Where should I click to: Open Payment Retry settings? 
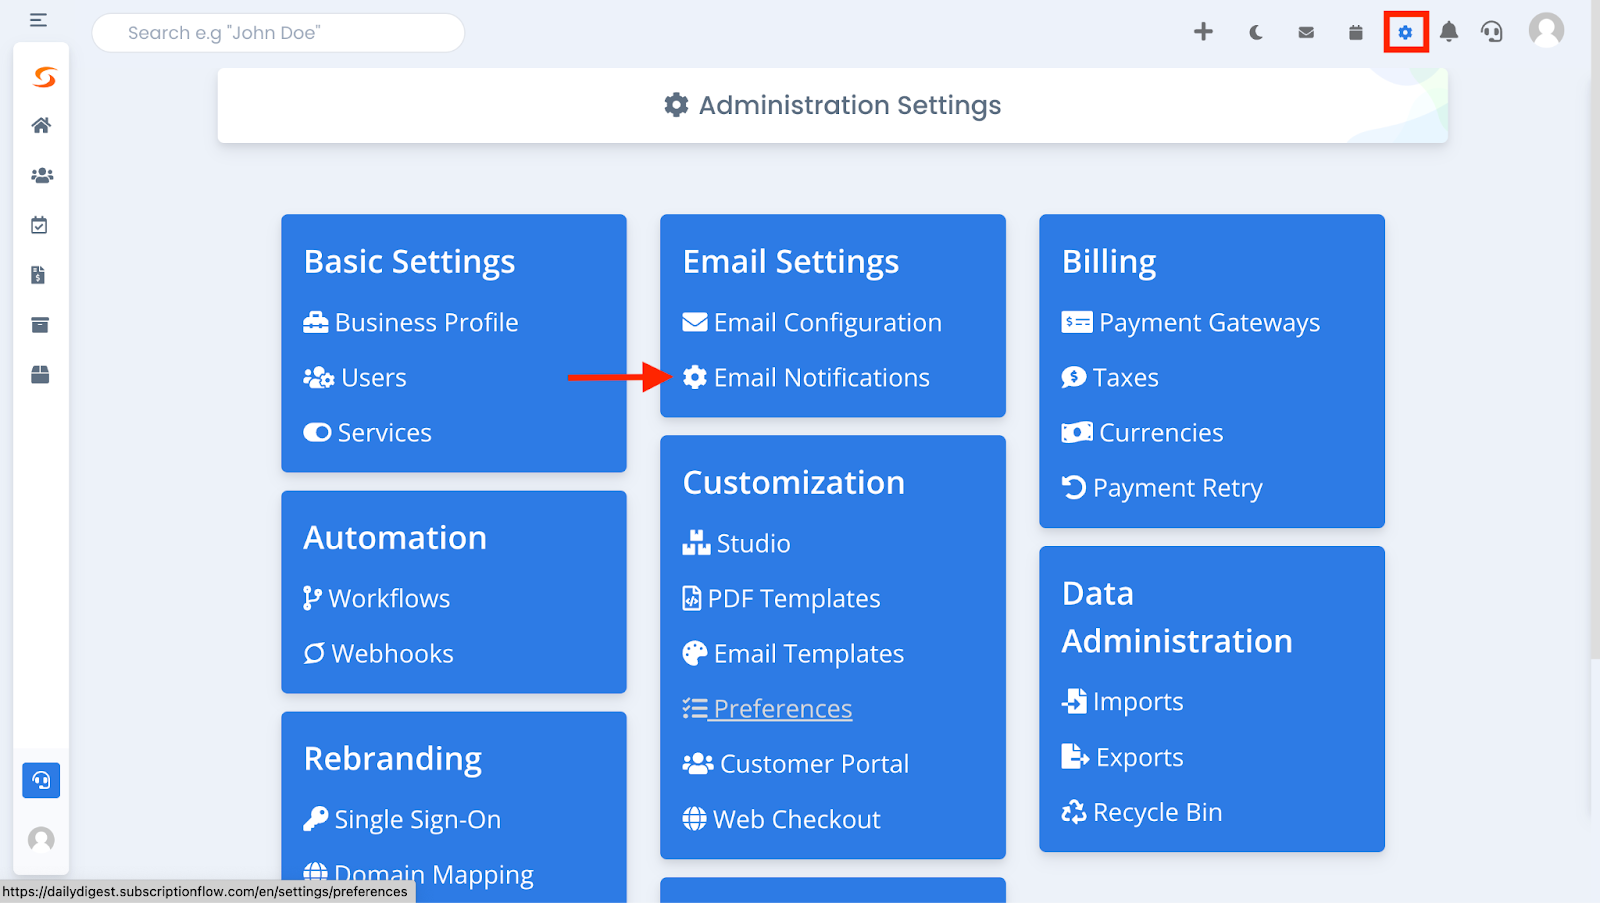(x=1162, y=487)
